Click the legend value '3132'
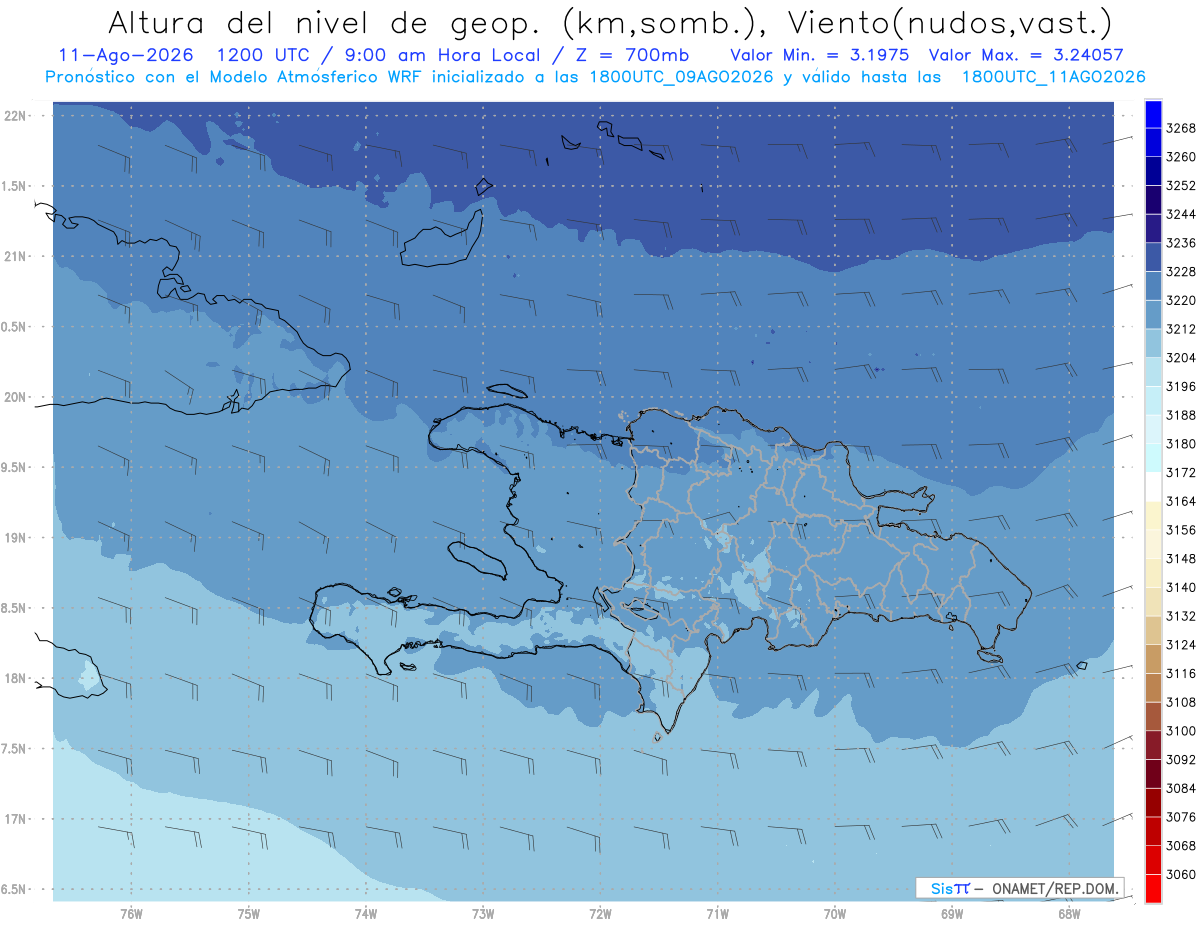 point(1181,616)
